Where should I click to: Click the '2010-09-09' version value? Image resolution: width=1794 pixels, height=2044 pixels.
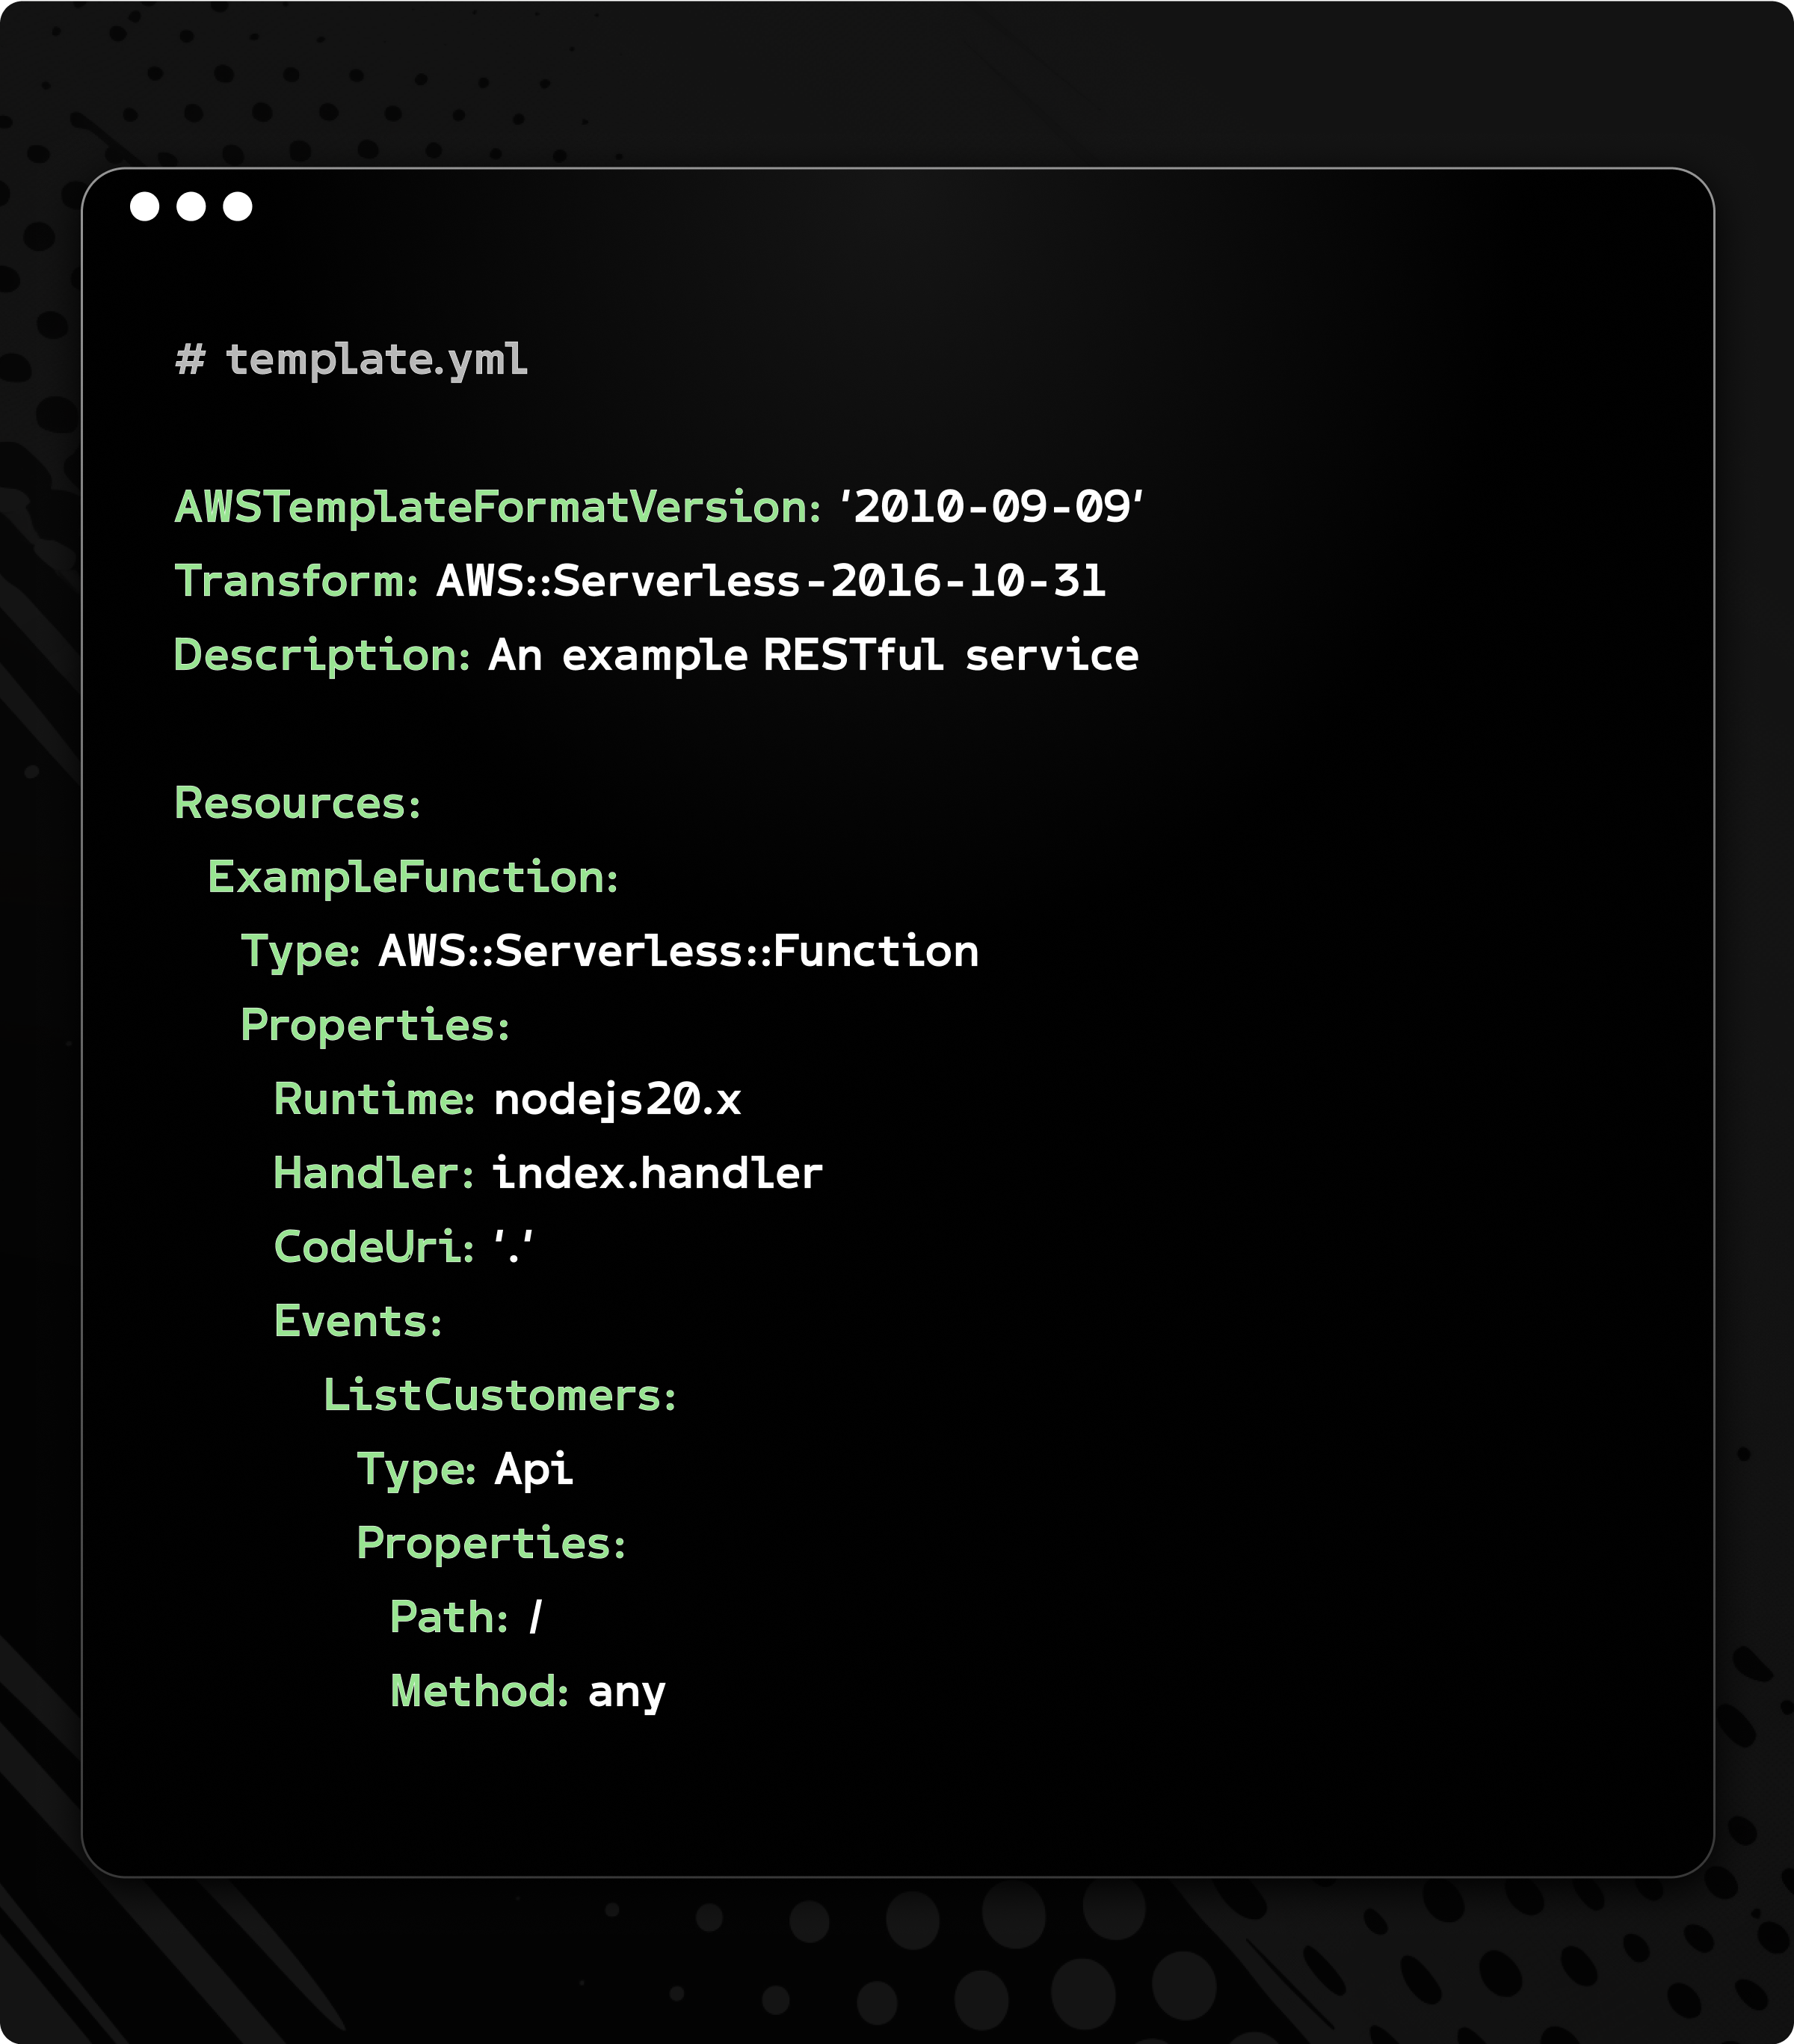pos(991,507)
